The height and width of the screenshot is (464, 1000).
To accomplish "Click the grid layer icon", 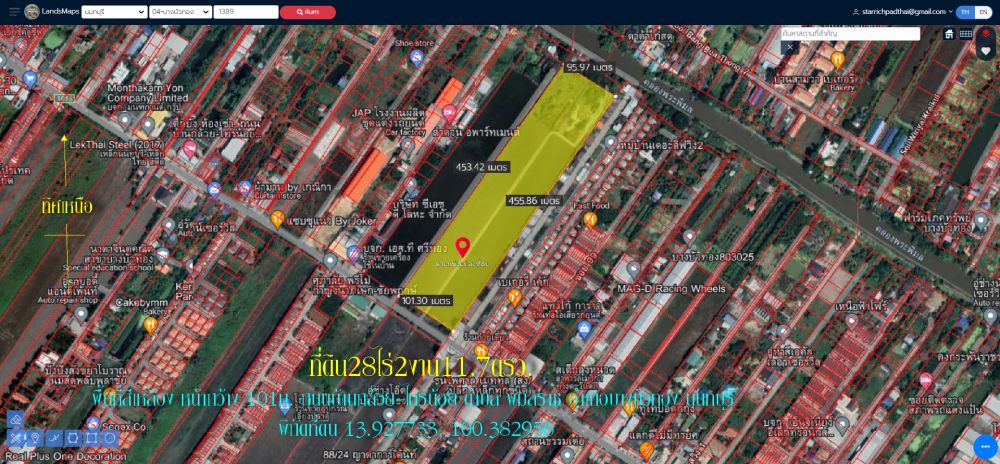I will pyautogui.click(x=966, y=34).
